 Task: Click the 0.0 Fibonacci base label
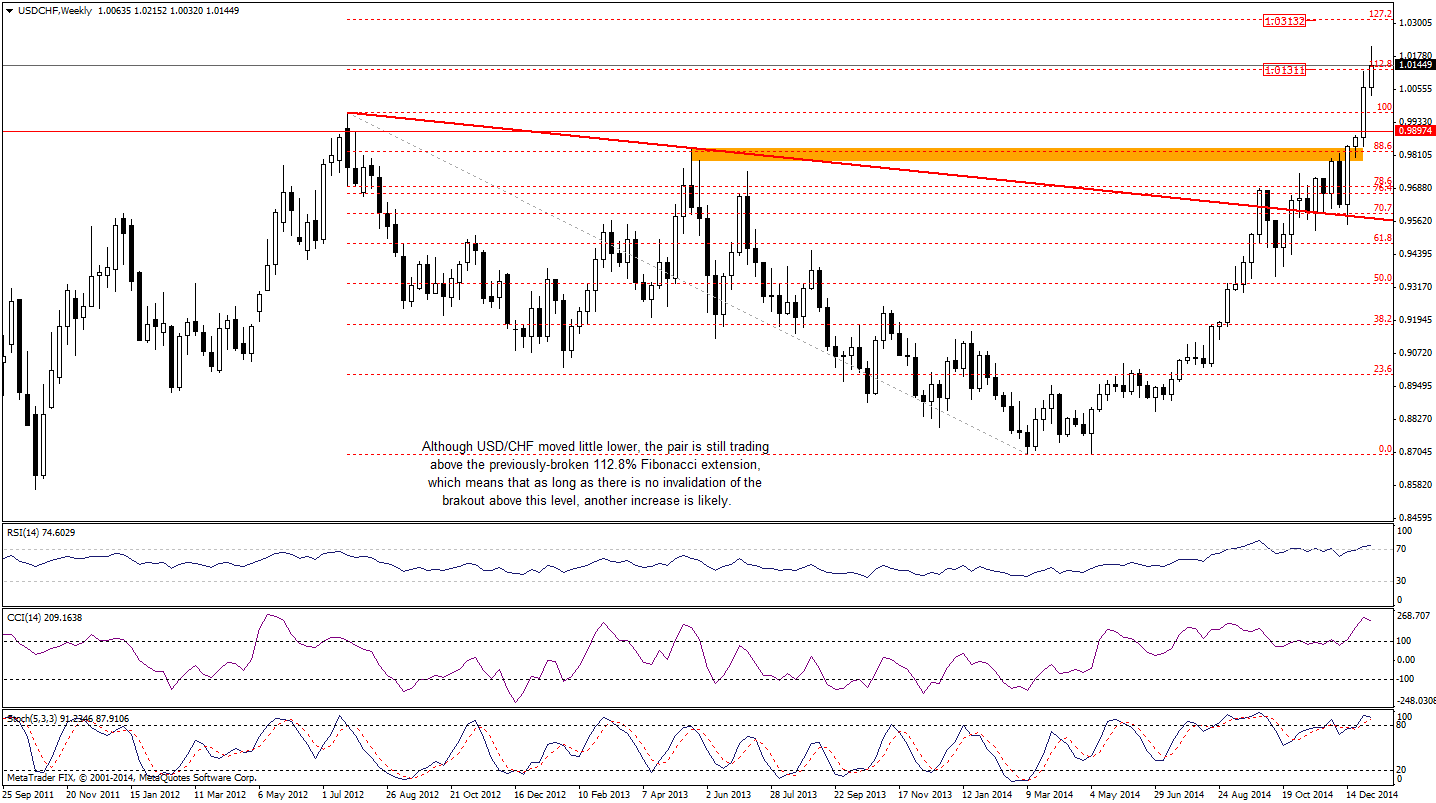click(1385, 449)
